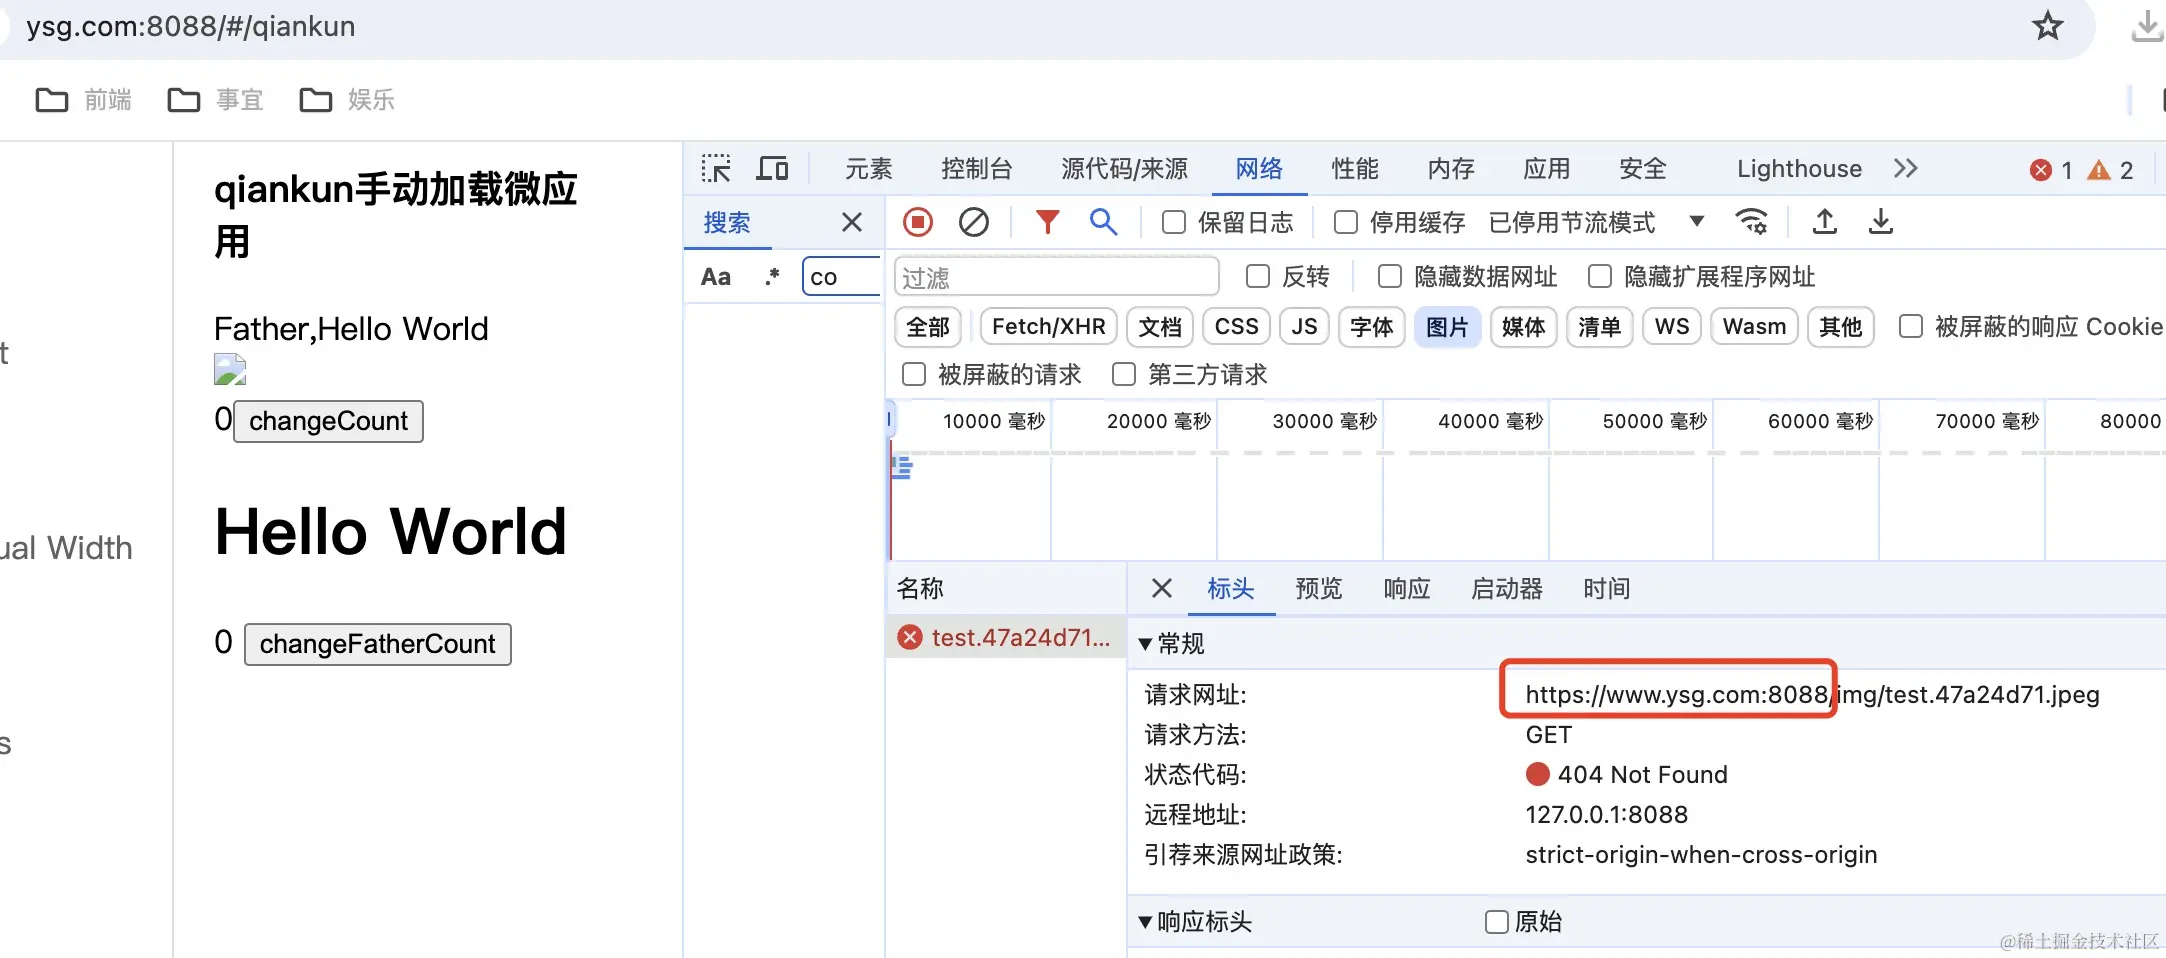Stop recording network log
Screen dimensions: 2166x958
(x=918, y=222)
